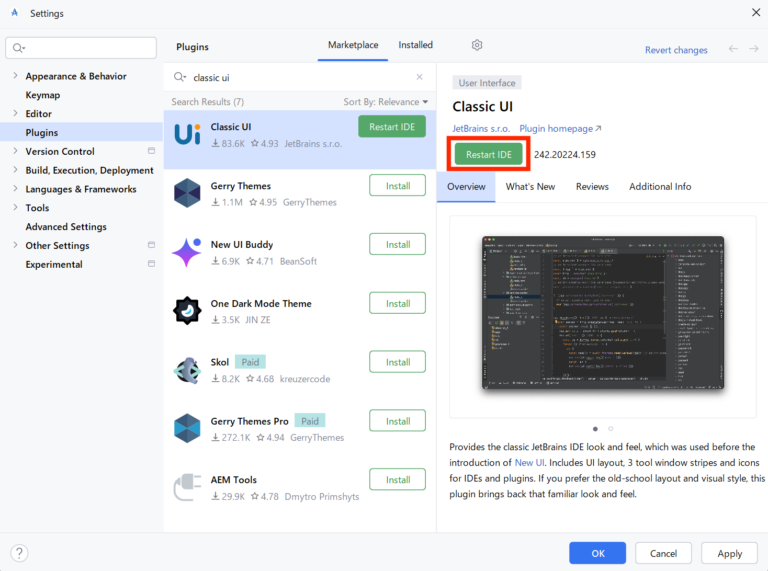The width and height of the screenshot is (768, 571).
Task: Expand the Other Settings node
Action: 15,245
